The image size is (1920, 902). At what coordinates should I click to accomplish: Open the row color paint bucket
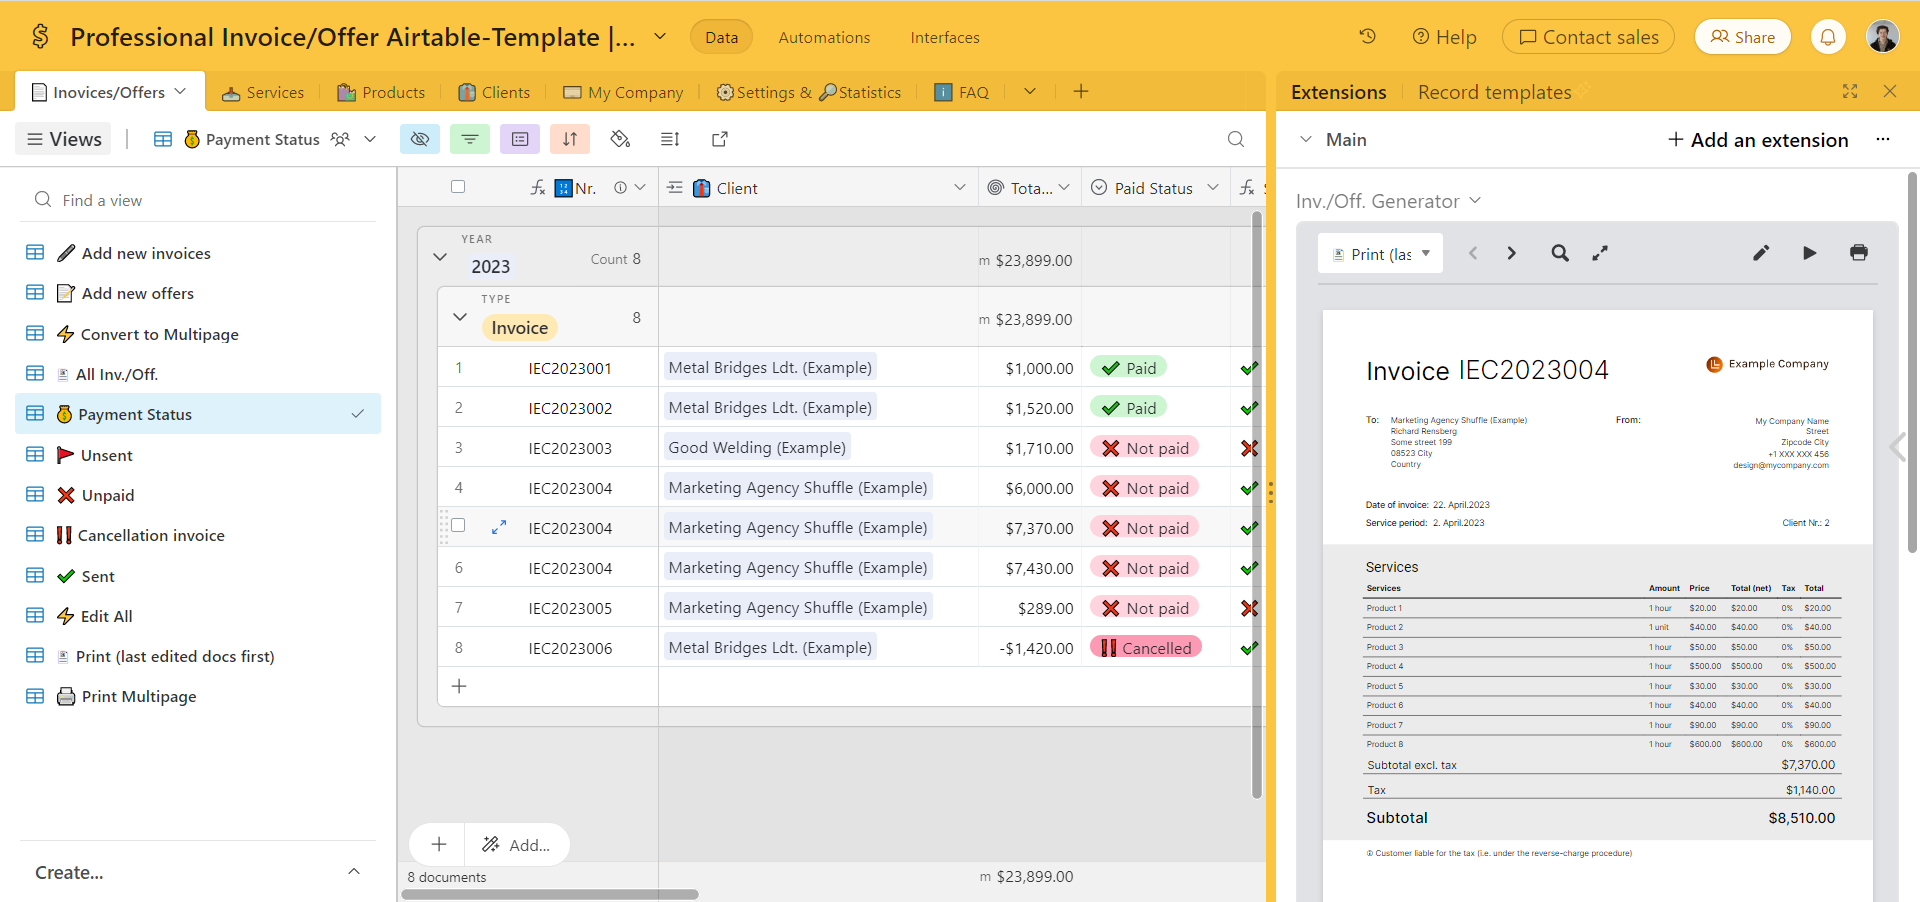[x=620, y=139]
